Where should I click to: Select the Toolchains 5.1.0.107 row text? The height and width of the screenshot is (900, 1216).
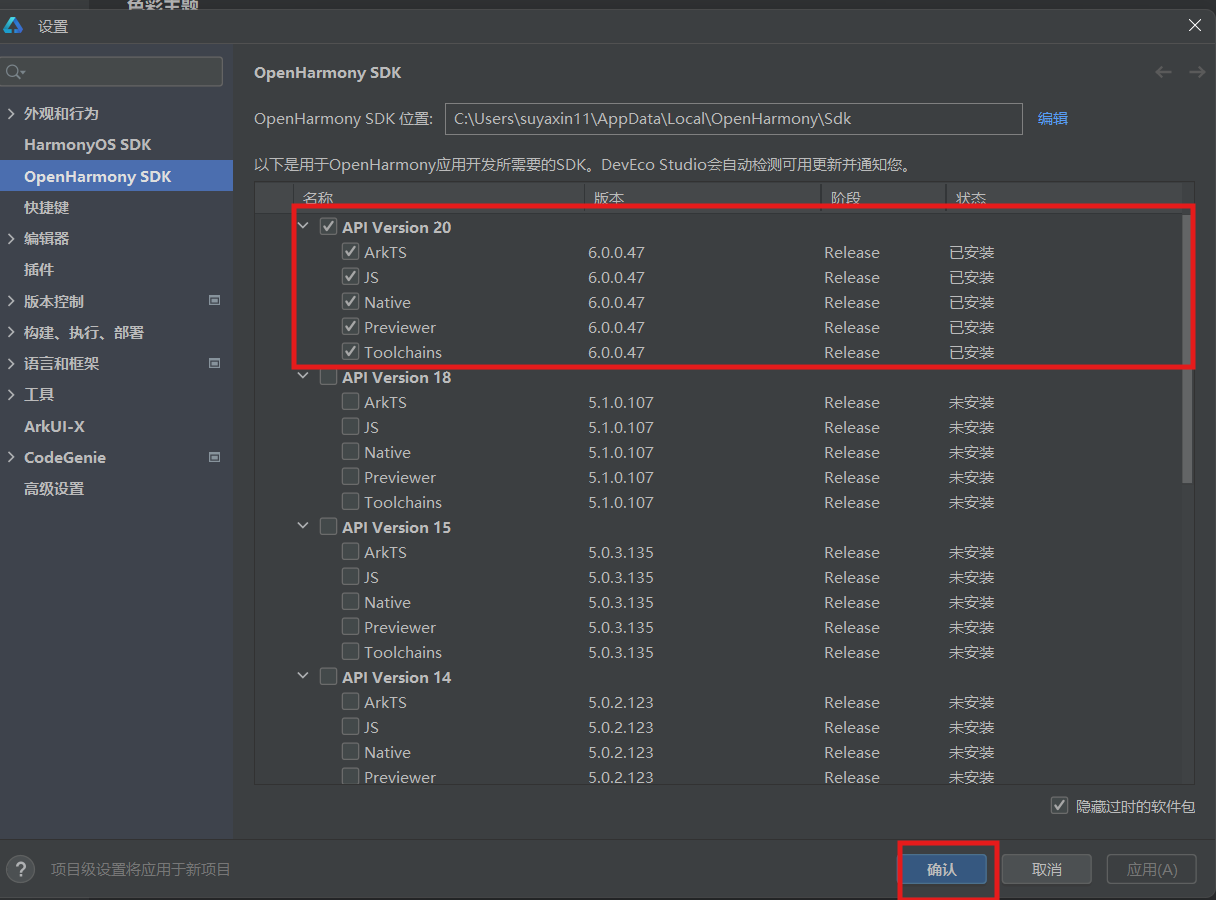click(403, 502)
